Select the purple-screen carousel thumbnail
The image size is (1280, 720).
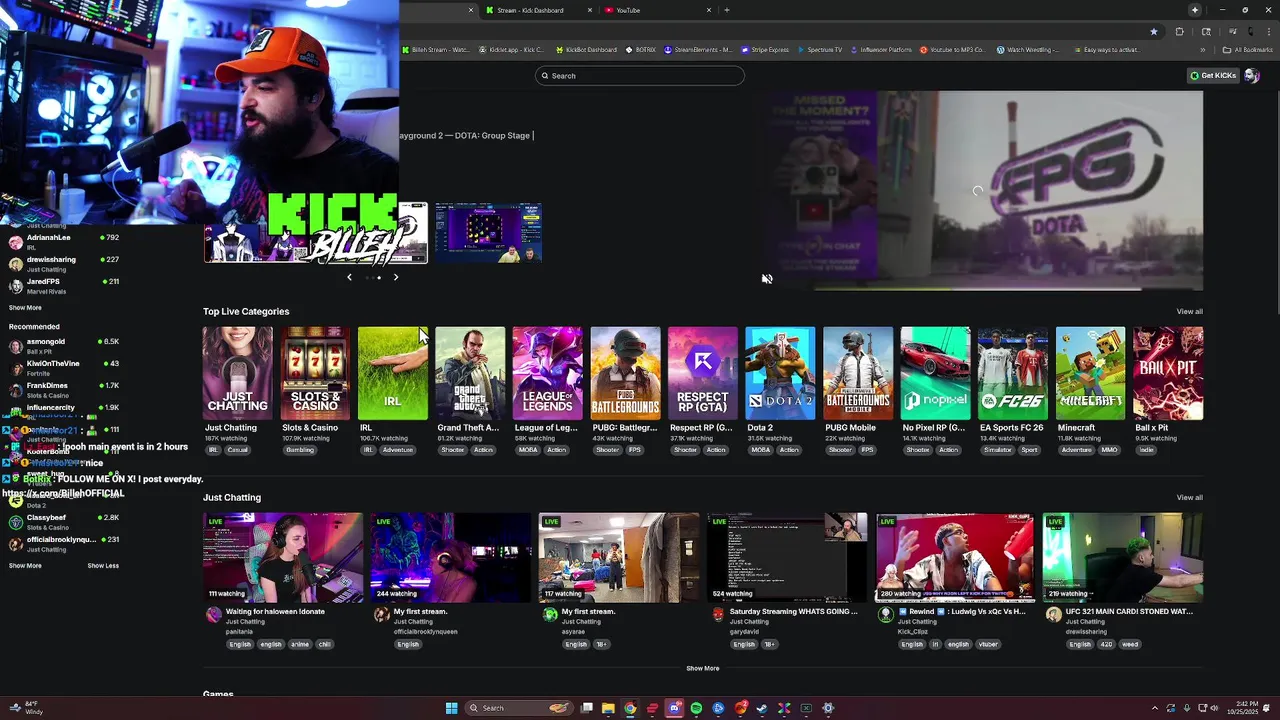pos(488,232)
